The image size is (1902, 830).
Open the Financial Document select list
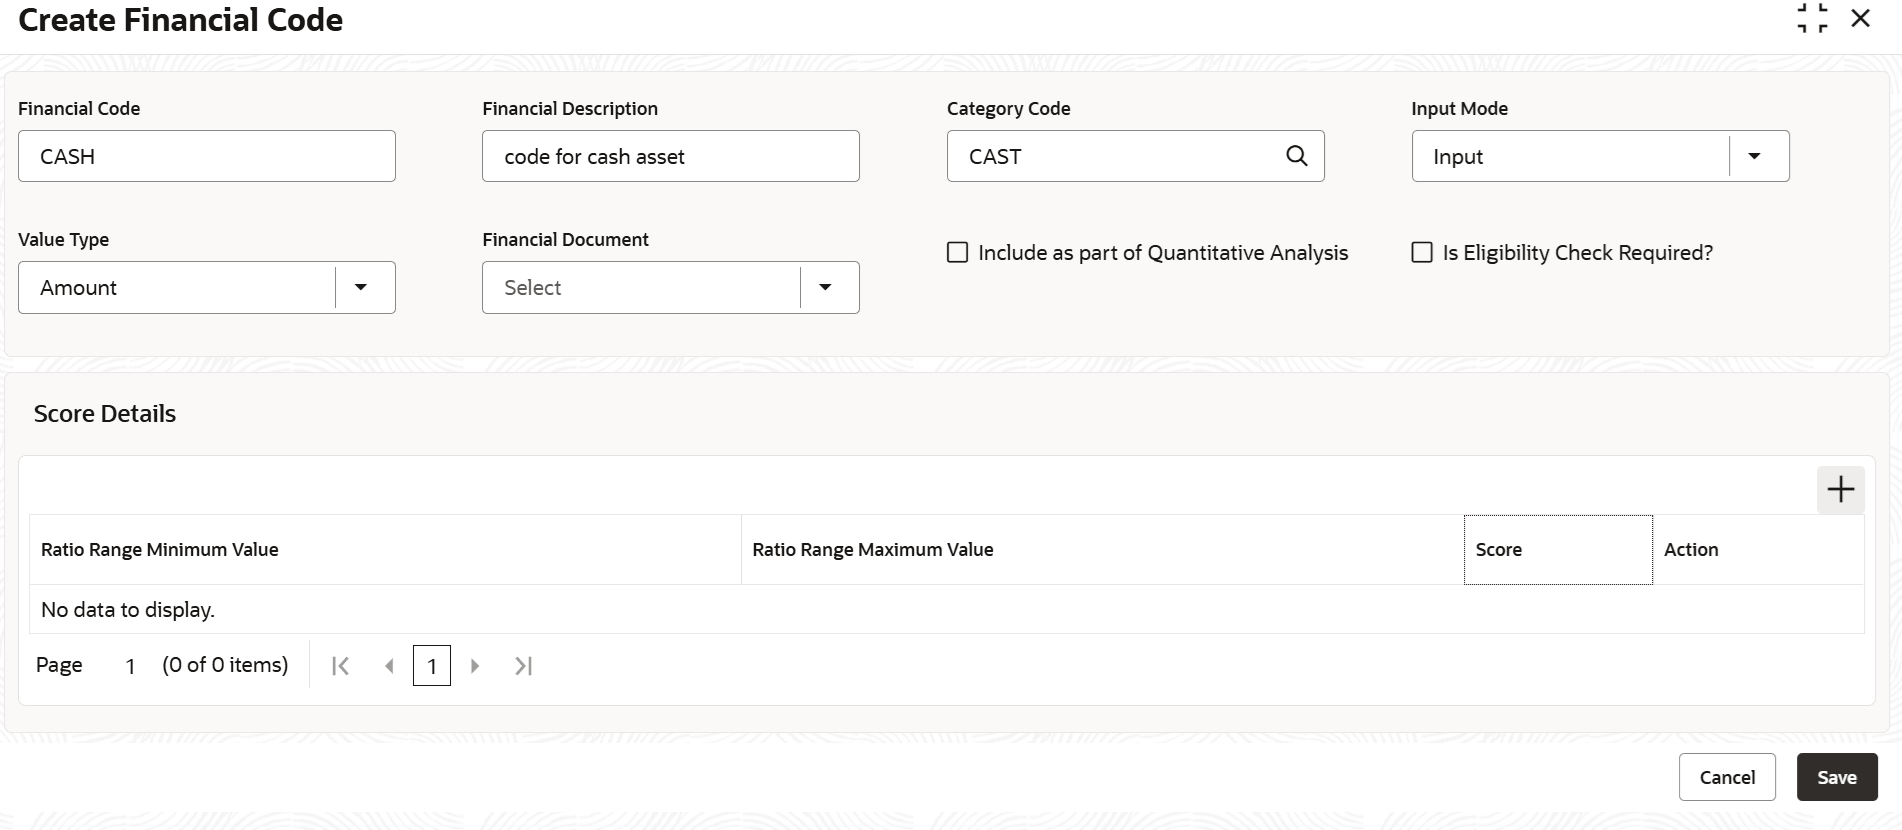pos(825,288)
